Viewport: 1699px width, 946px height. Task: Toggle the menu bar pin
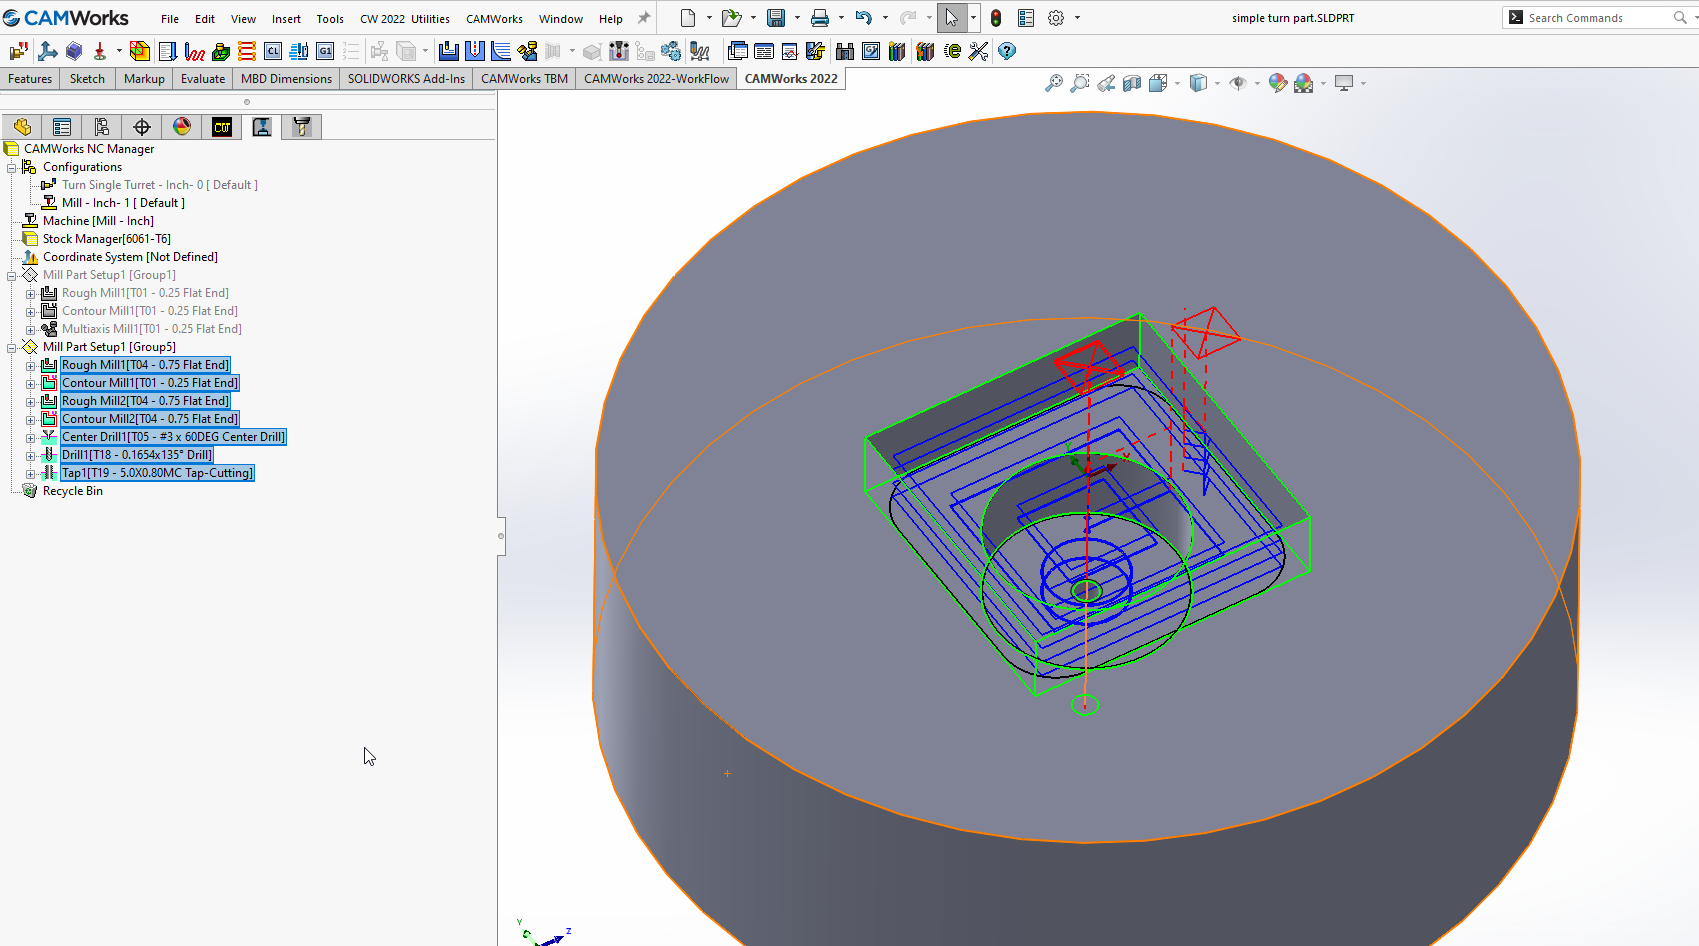(644, 18)
